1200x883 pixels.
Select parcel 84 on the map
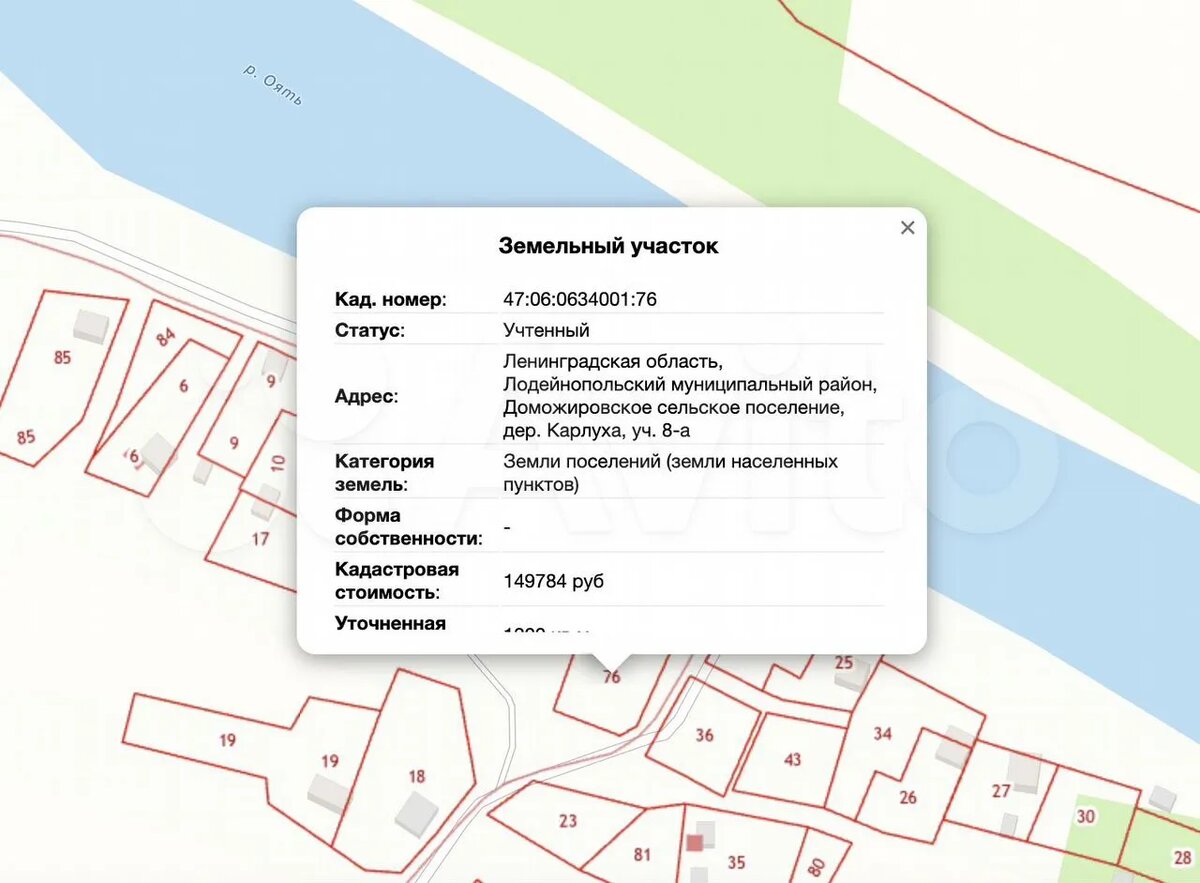[166, 337]
